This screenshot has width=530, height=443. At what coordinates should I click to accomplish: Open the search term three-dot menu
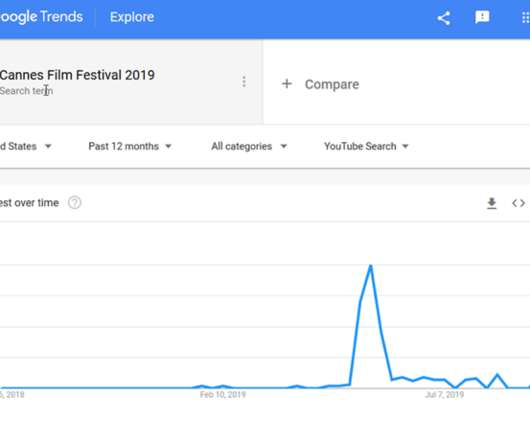(x=244, y=82)
